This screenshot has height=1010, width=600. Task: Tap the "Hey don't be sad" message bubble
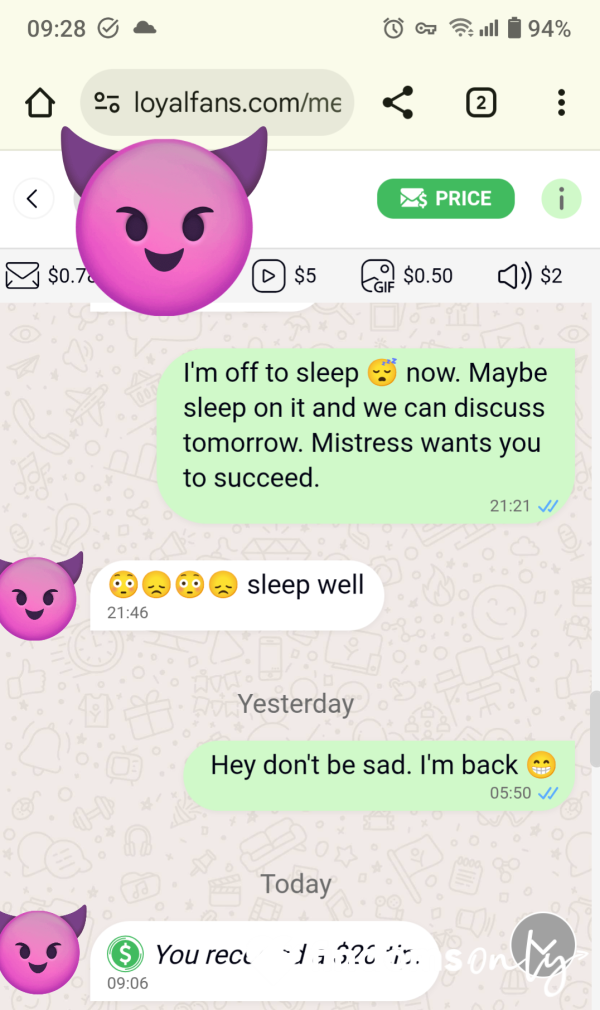379,776
